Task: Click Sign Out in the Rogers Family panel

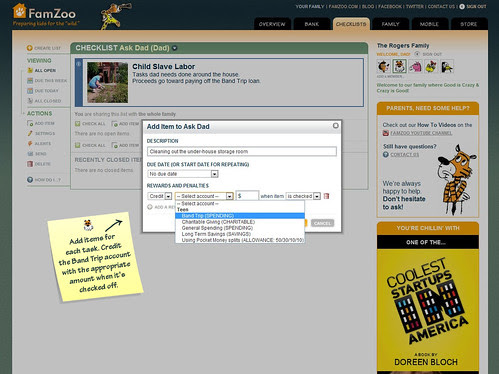Action: coord(432,54)
